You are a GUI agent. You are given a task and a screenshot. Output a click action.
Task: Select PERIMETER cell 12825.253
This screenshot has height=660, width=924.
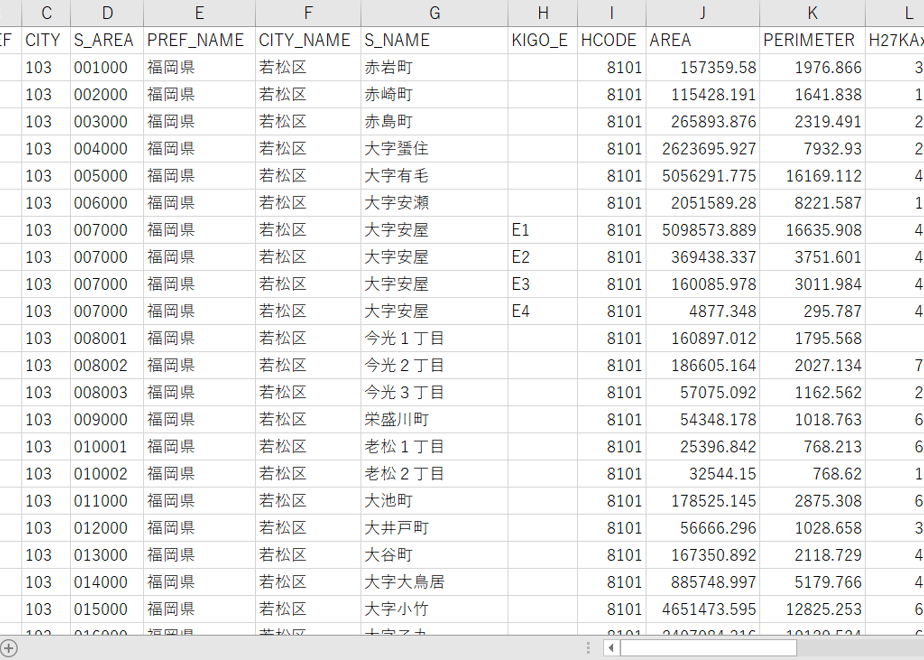coord(813,609)
